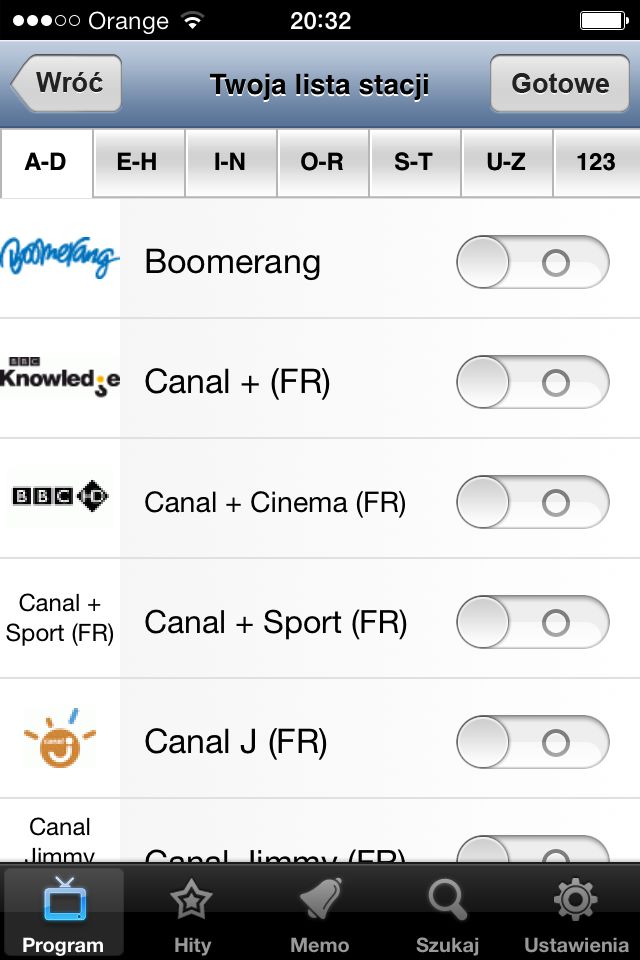Image resolution: width=640 pixels, height=960 pixels.
Task: Toggle the Boomerang station switch
Action: [533, 262]
